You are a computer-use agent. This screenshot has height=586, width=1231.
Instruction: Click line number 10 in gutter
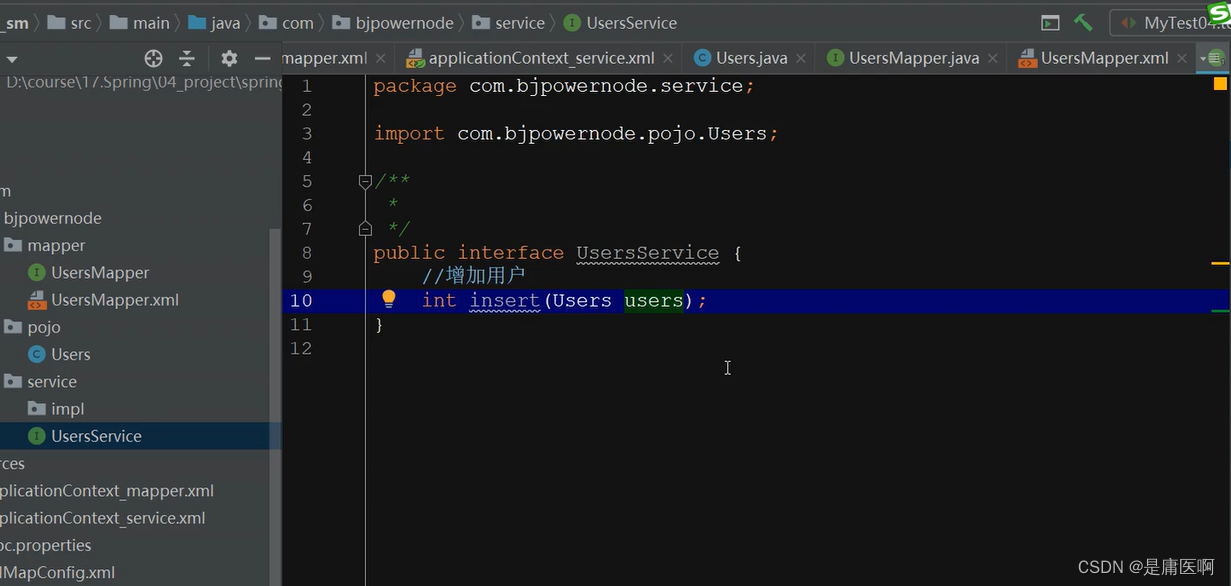tap(301, 300)
